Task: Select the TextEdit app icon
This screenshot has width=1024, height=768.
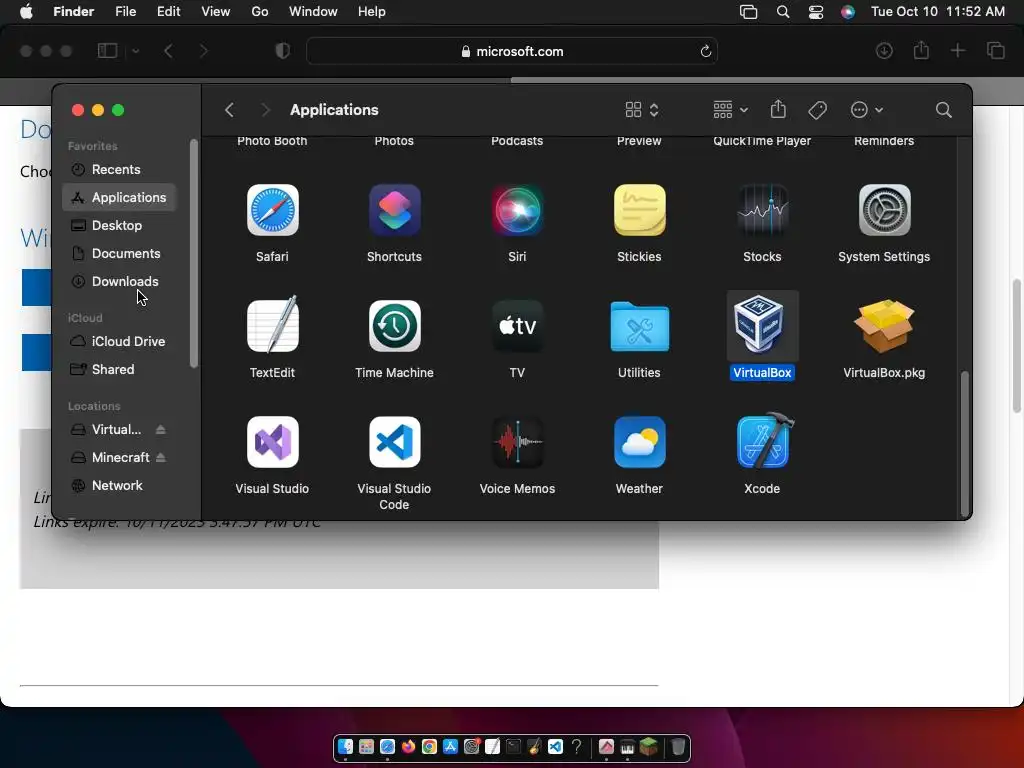Action: click(272, 325)
